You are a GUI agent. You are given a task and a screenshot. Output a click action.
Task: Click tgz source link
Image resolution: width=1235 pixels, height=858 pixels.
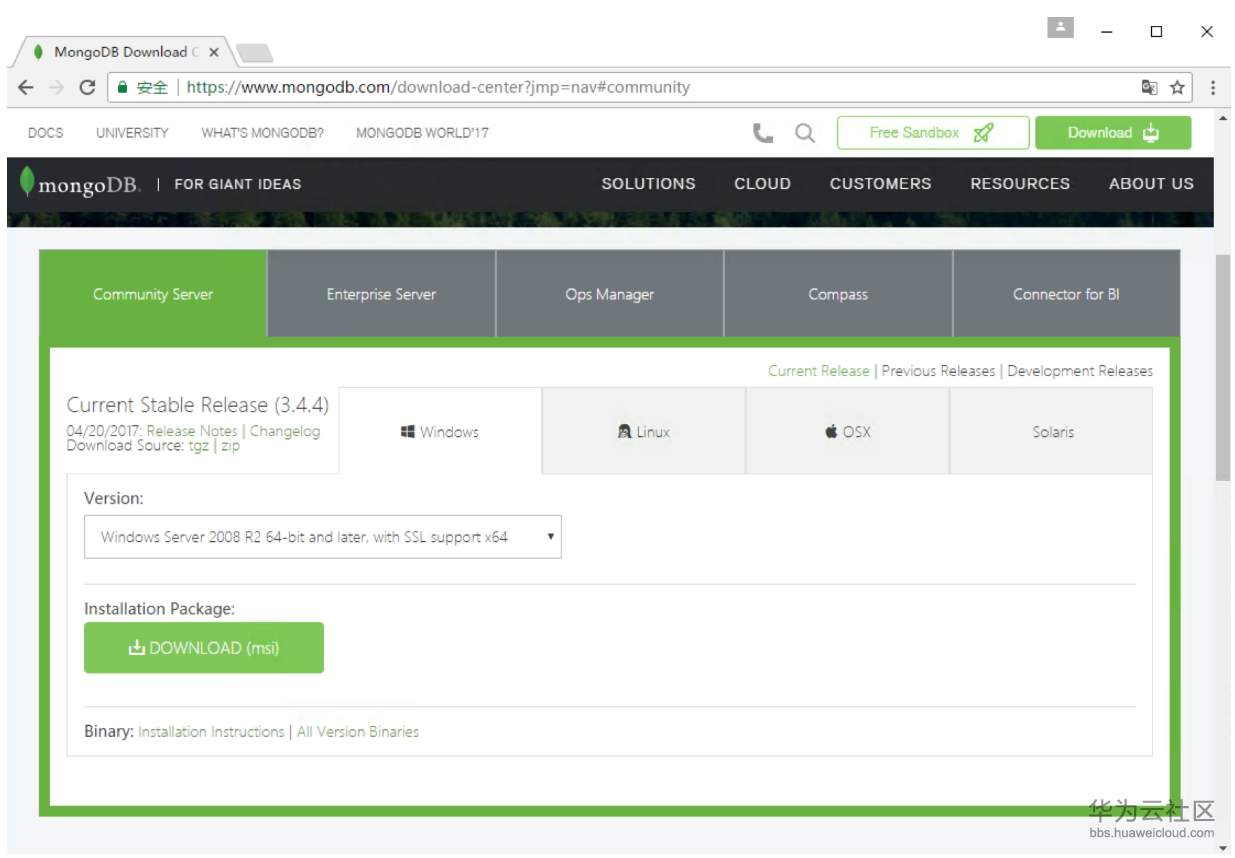pyautogui.click(x=199, y=446)
